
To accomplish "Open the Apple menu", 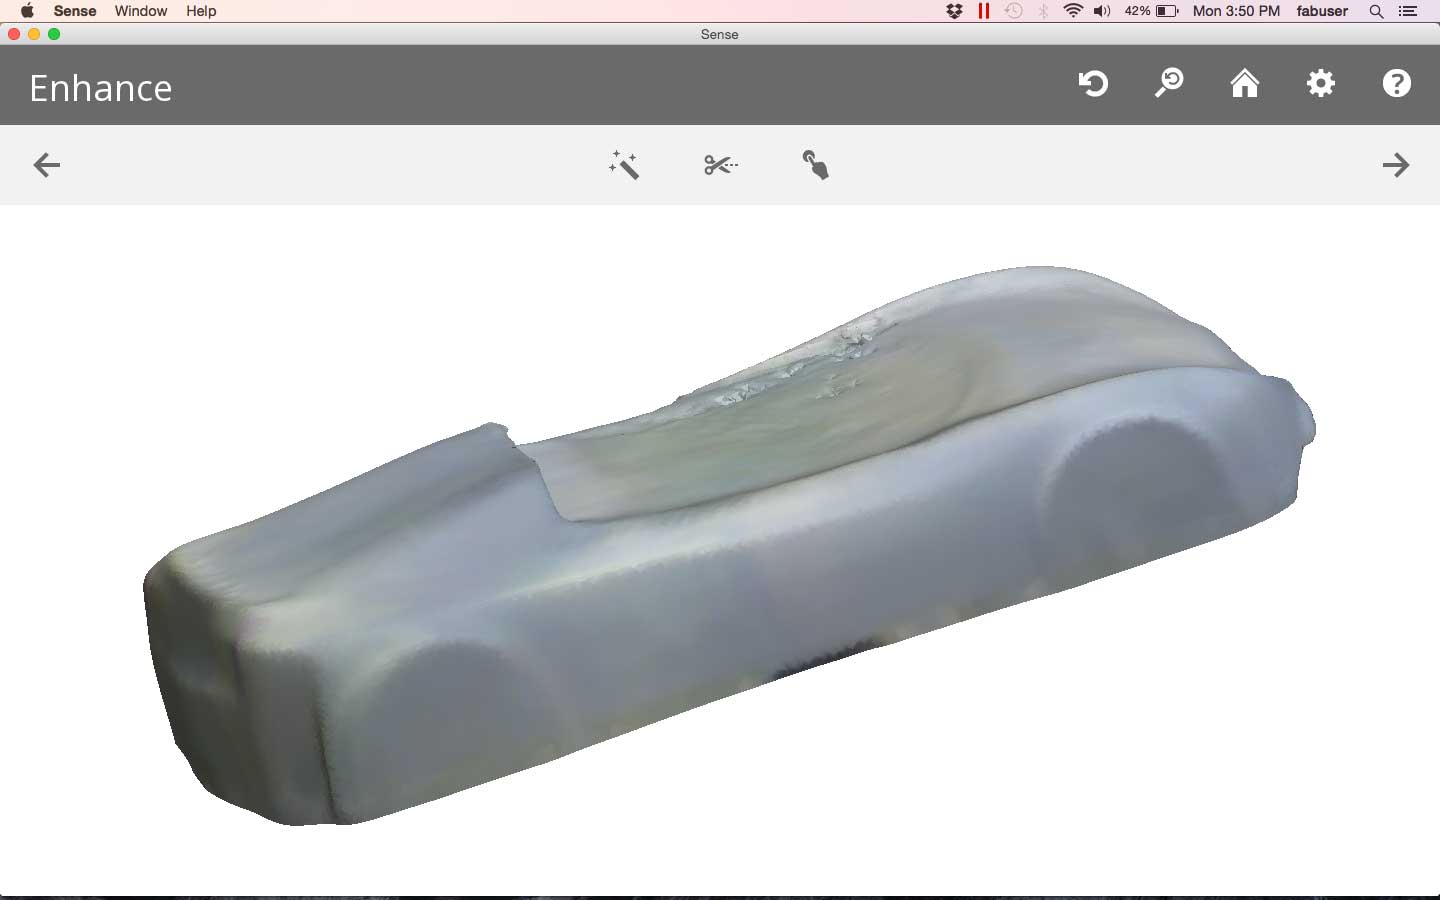I will [x=27, y=11].
